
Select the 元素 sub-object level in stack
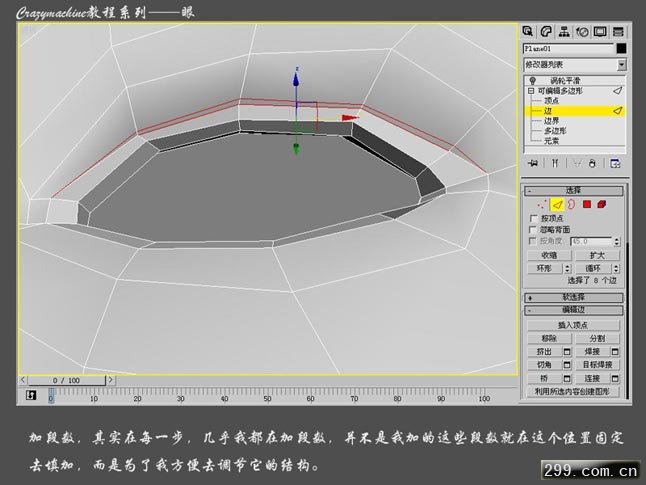tap(551, 141)
